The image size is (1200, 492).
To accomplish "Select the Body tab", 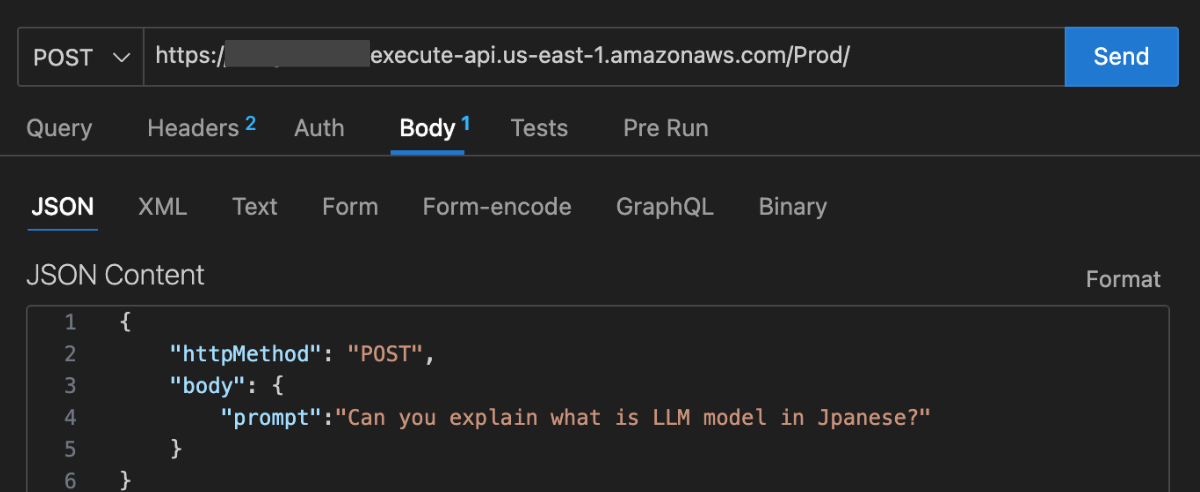I will (428, 128).
